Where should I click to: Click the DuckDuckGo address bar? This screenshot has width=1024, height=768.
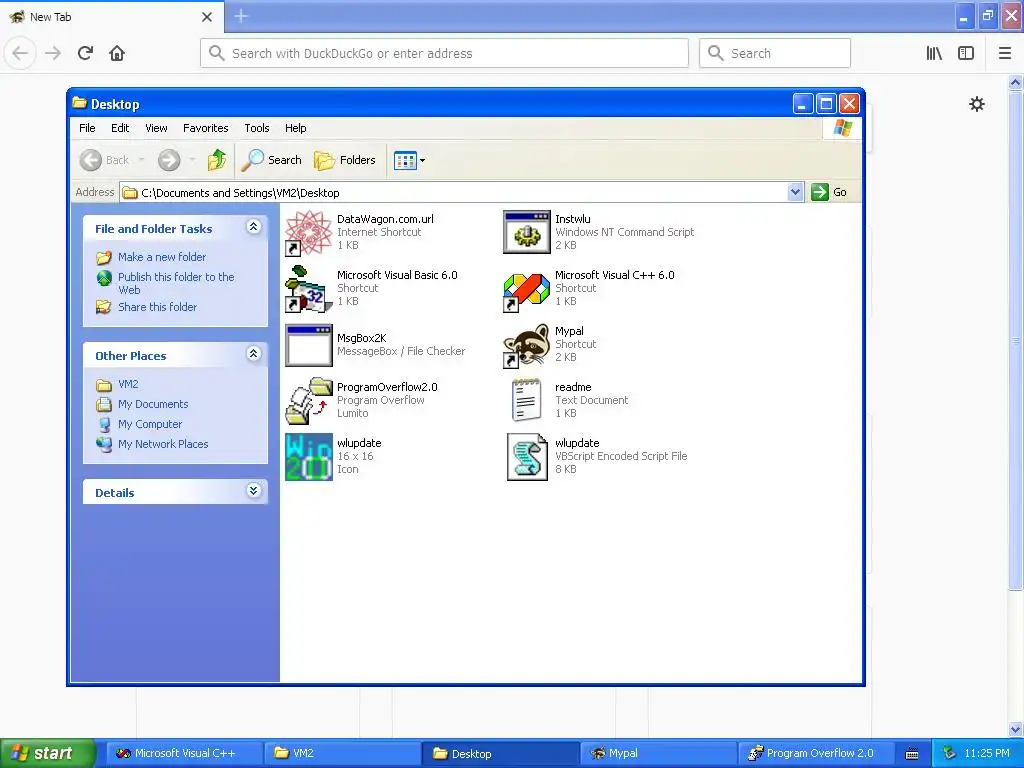tap(444, 53)
